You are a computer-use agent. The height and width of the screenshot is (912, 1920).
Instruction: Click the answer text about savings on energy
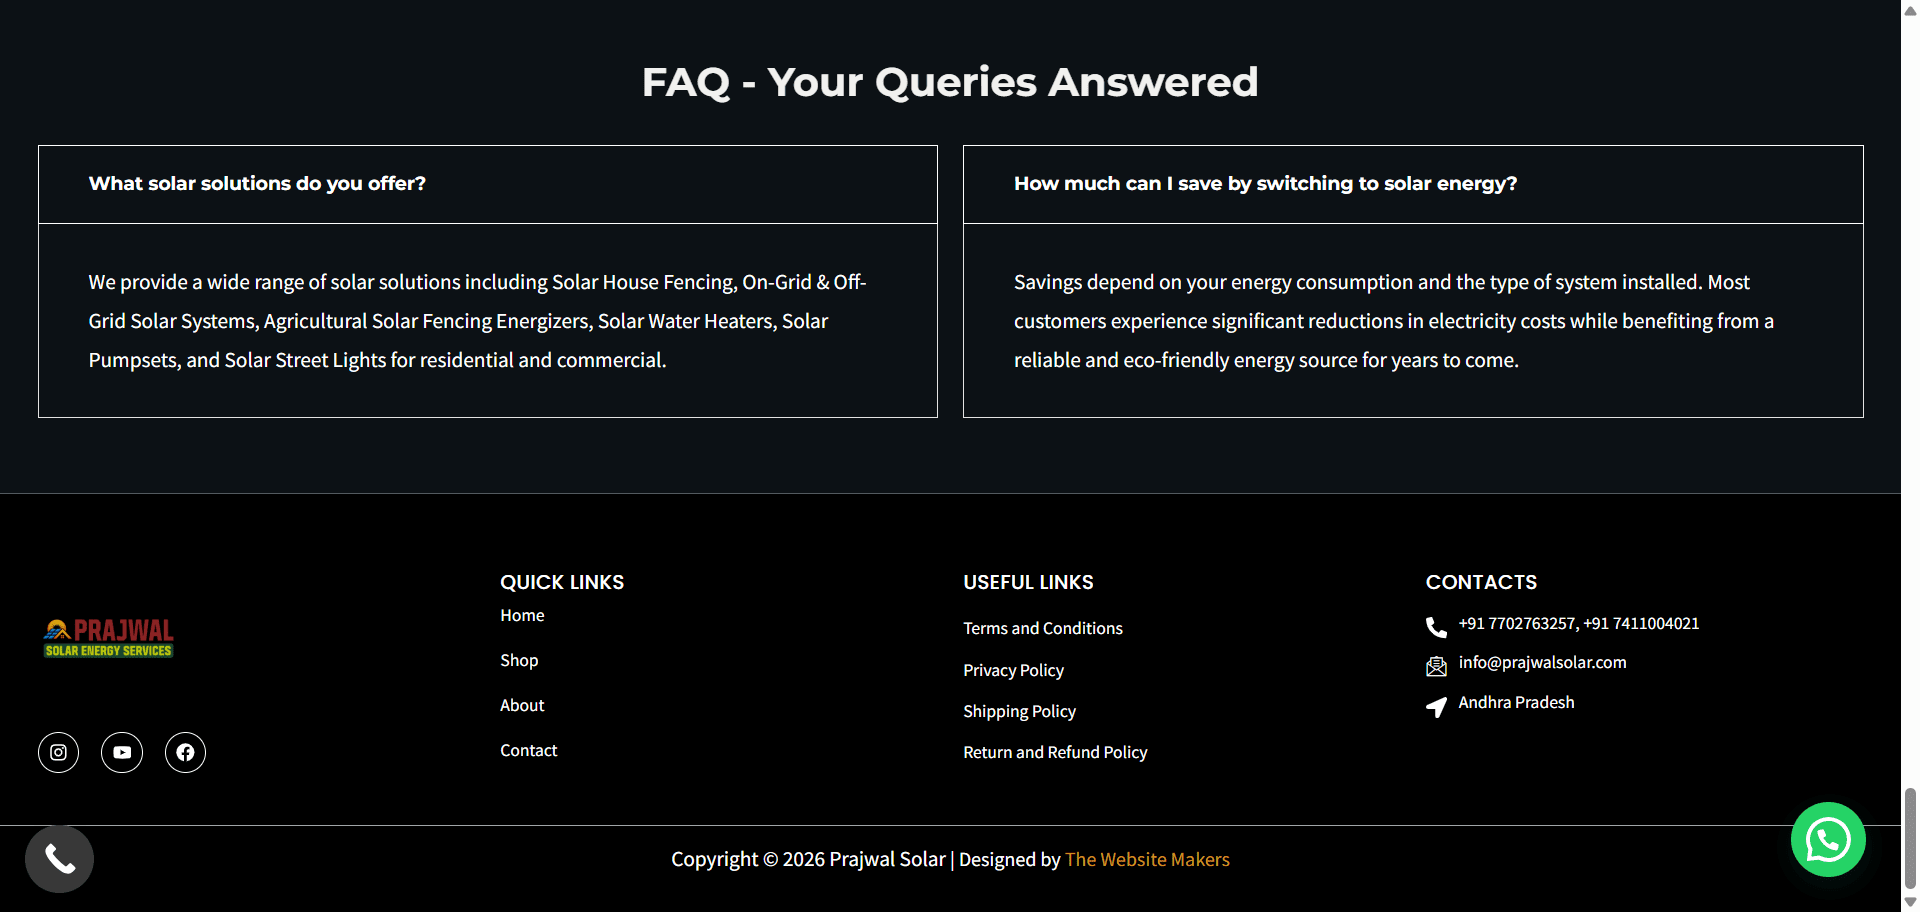1394,321
